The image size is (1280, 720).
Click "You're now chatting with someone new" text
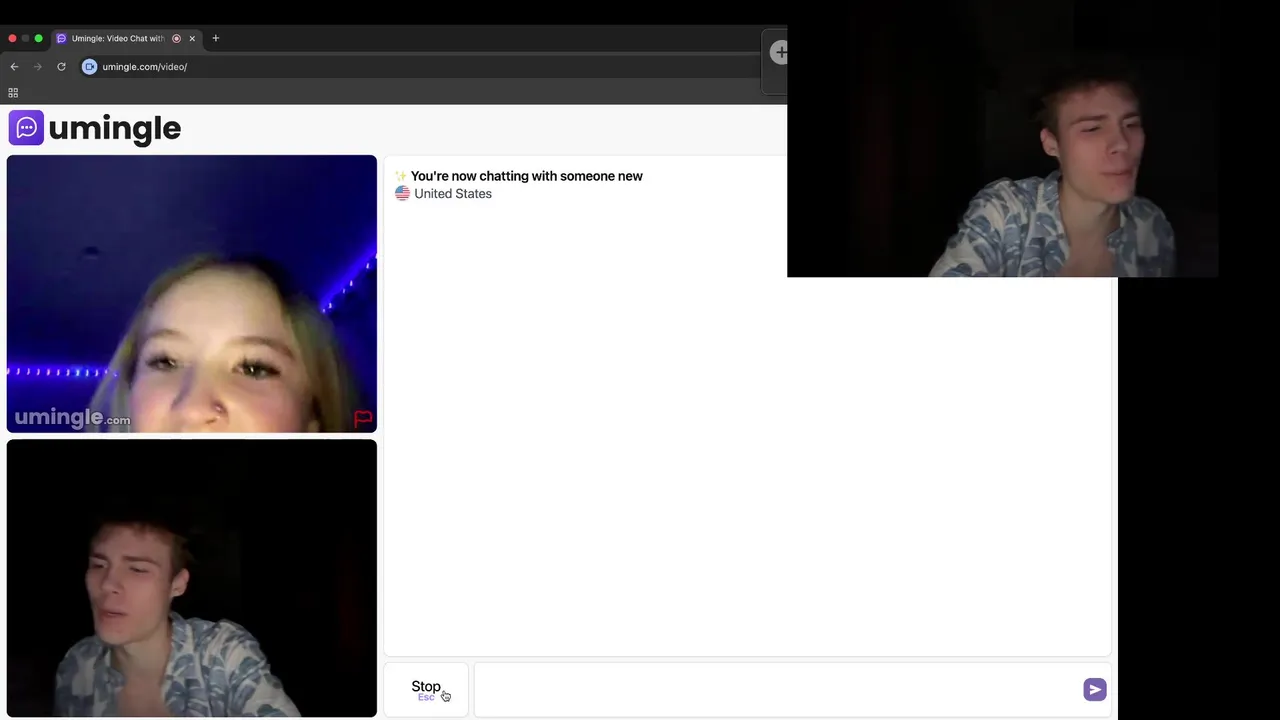[x=527, y=176]
